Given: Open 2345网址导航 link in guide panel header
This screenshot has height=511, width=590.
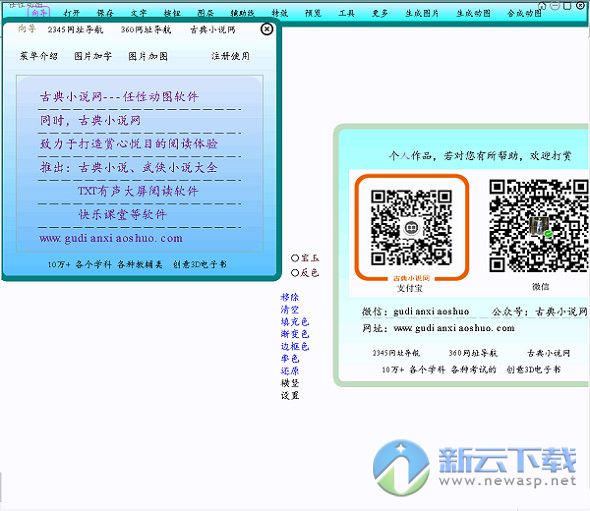Looking at the screenshot, I should (75, 29).
